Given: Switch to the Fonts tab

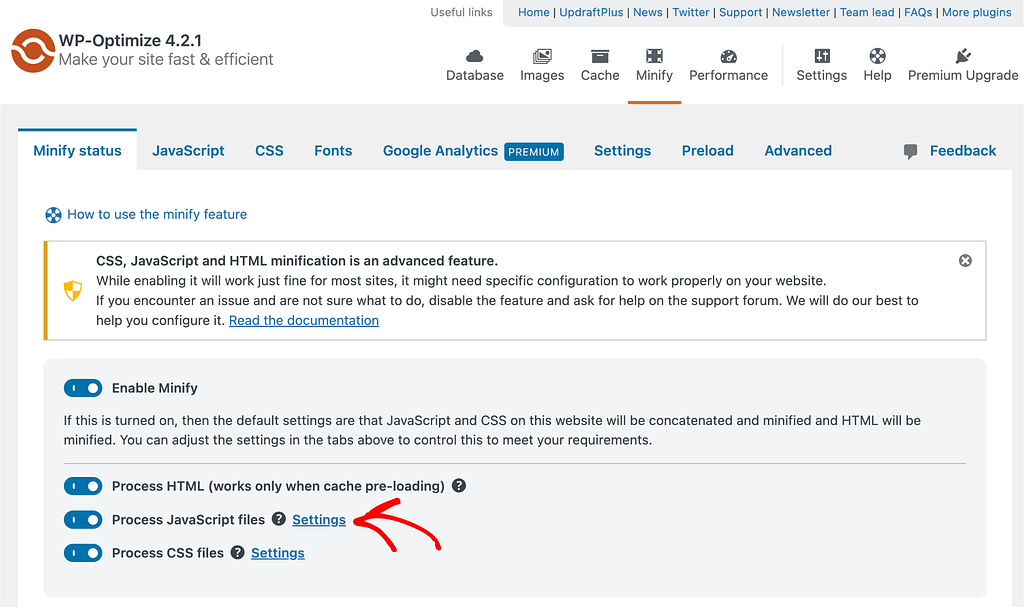Looking at the screenshot, I should pos(333,151).
